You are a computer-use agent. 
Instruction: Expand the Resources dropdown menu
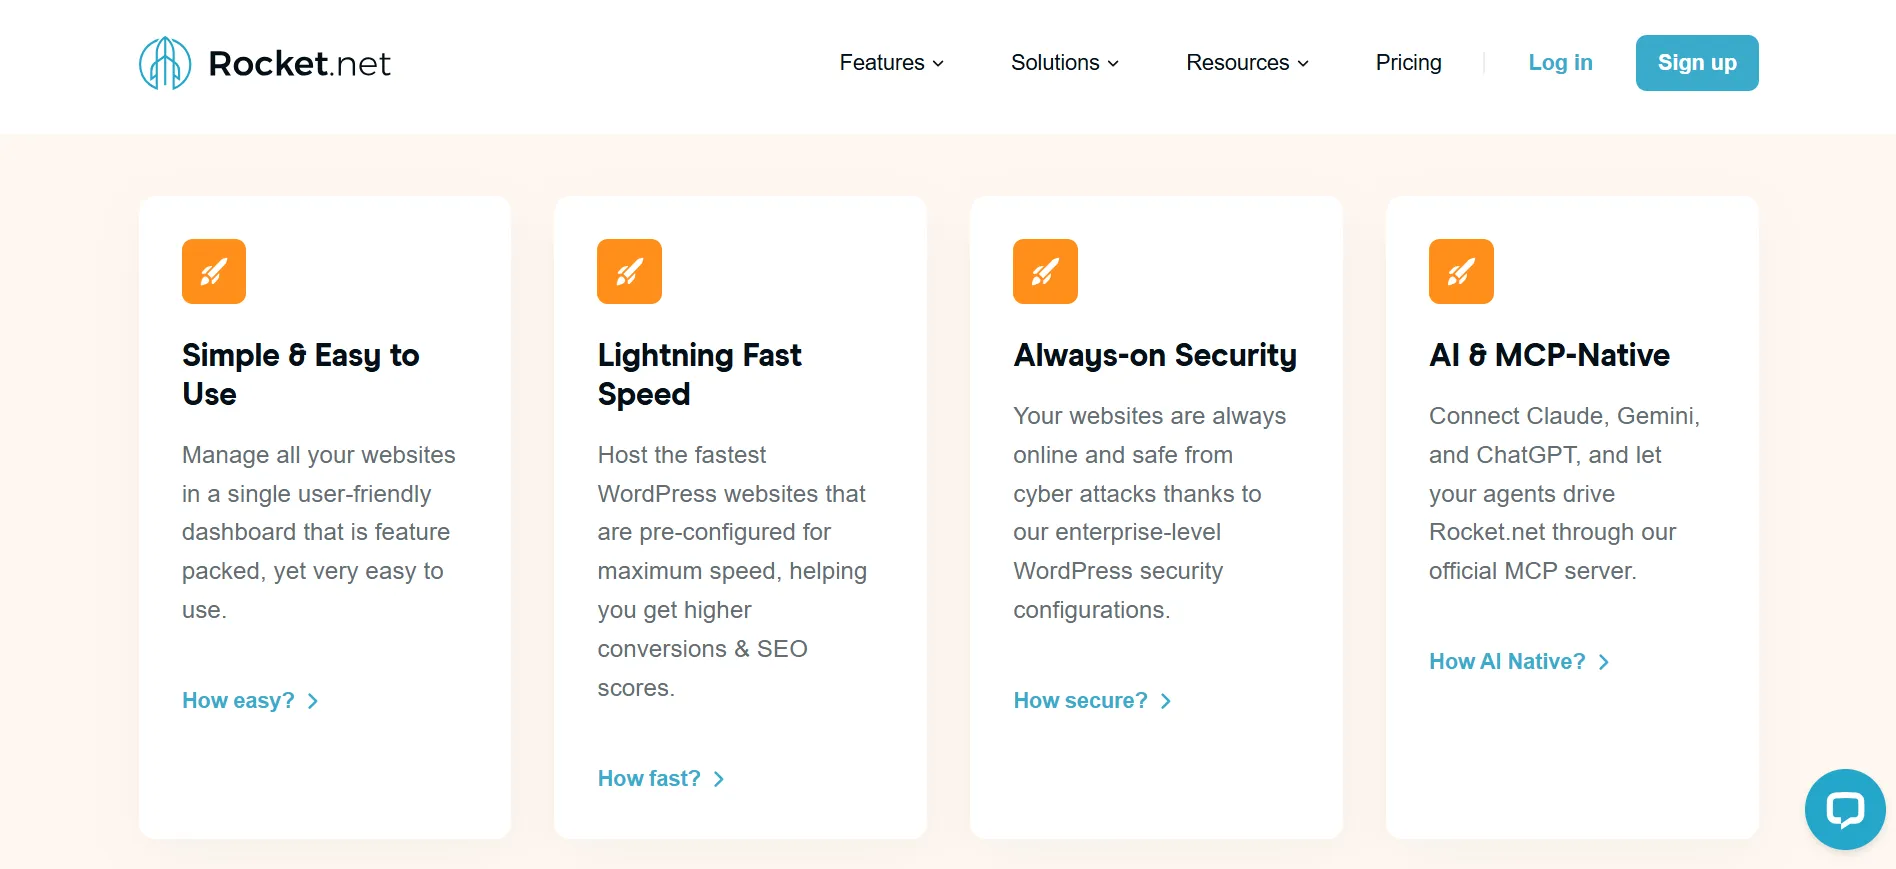click(1247, 63)
